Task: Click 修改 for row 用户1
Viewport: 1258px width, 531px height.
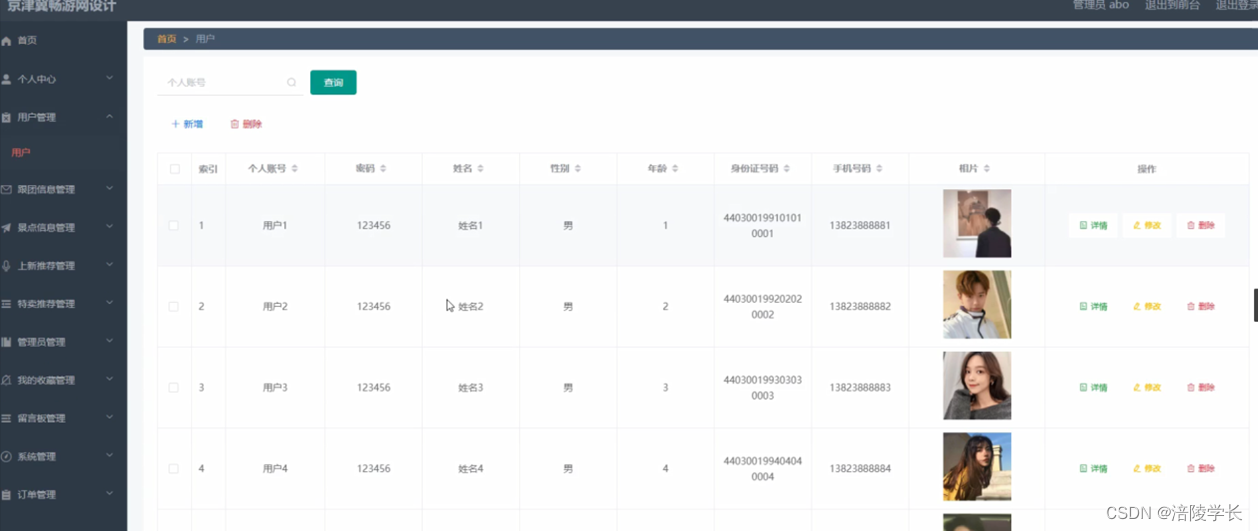Action: pos(1147,226)
